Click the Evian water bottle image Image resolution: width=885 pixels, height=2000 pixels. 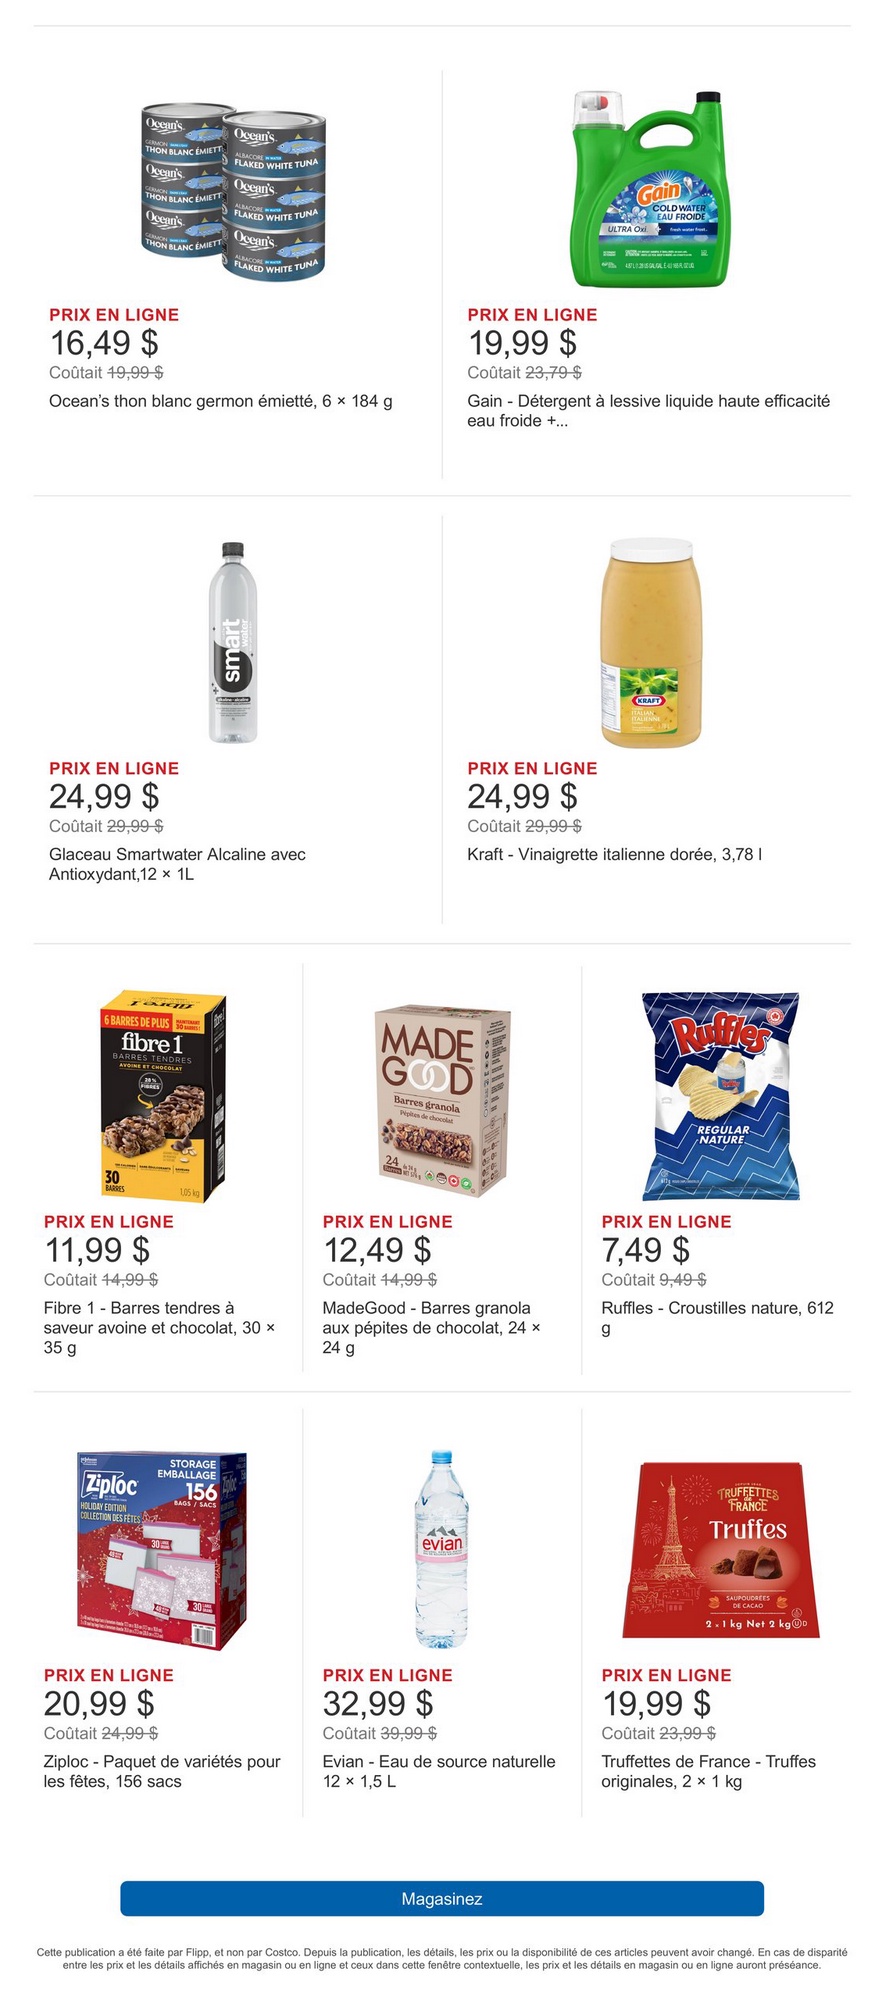442,1549
